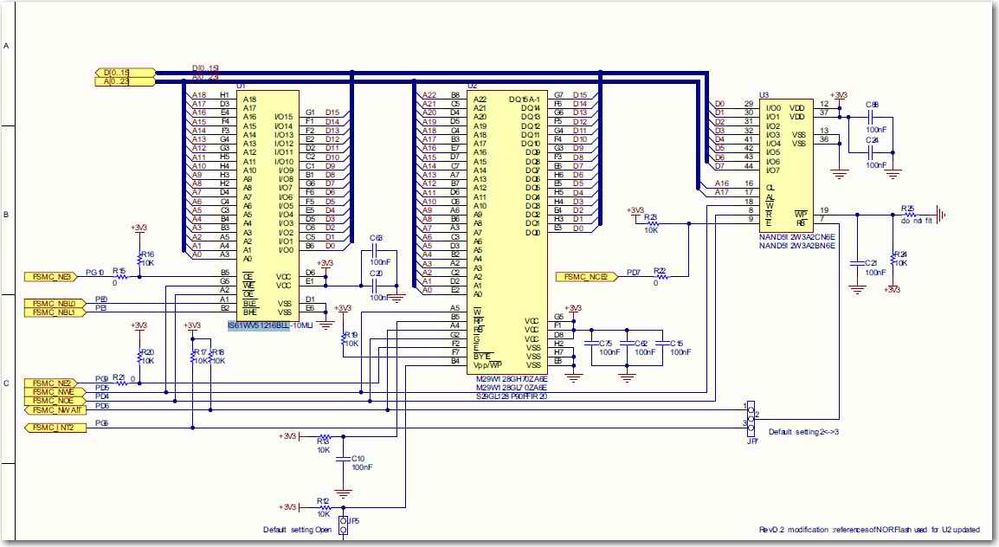Click the JP7 jumper symbol
999x547 pixels.
point(752,415)
